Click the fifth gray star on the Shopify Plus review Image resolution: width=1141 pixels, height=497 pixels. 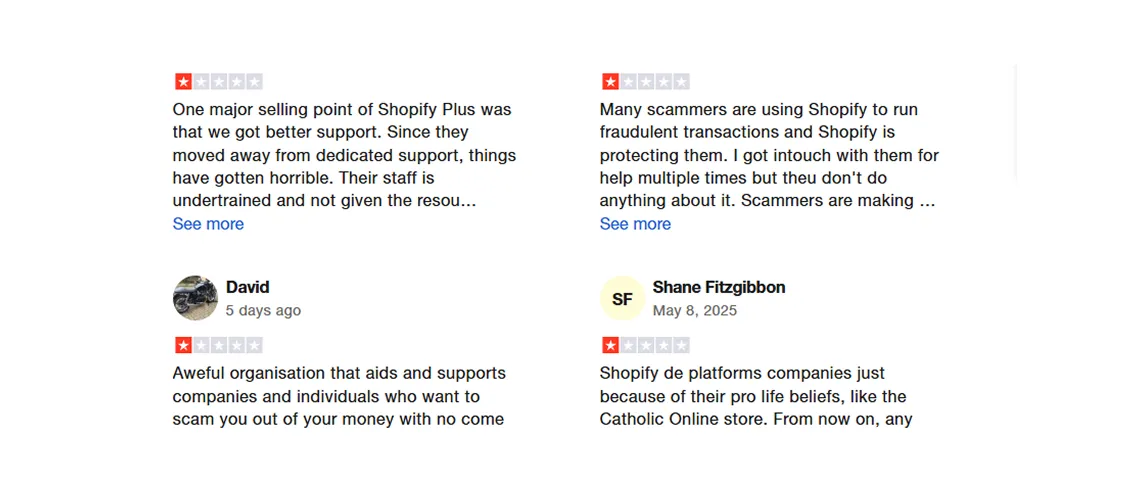click(254, 82)
